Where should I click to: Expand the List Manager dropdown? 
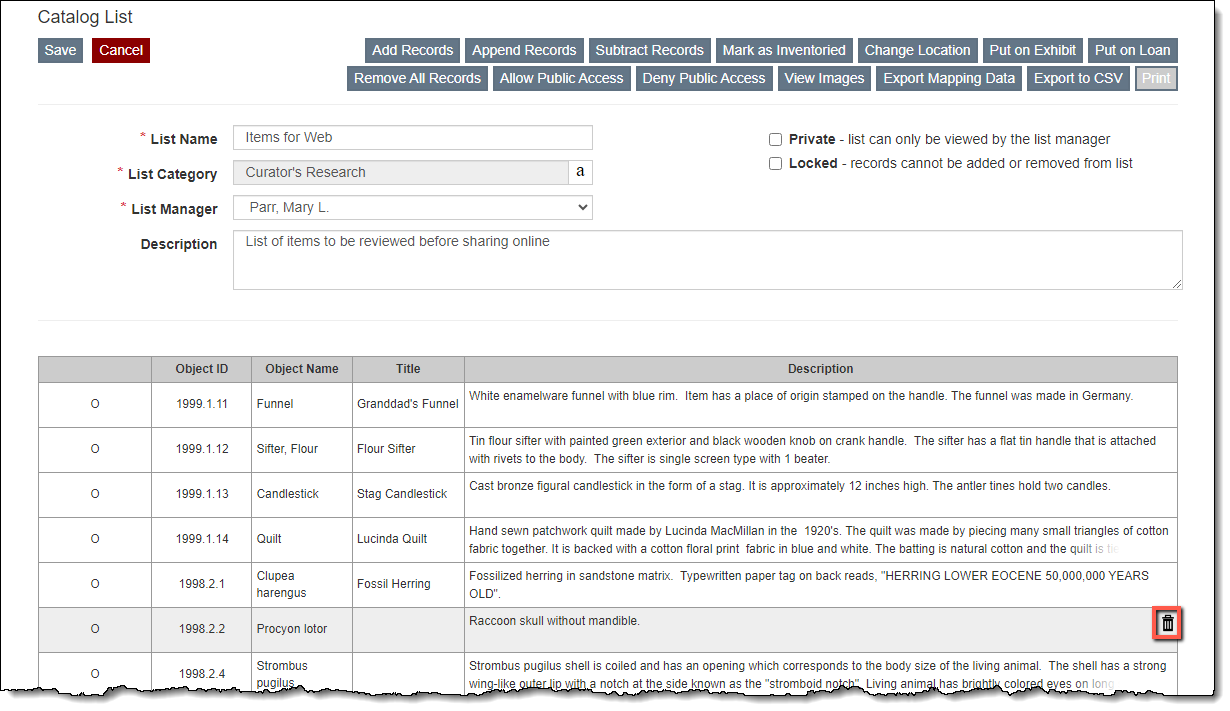click(x=412, y=207)
